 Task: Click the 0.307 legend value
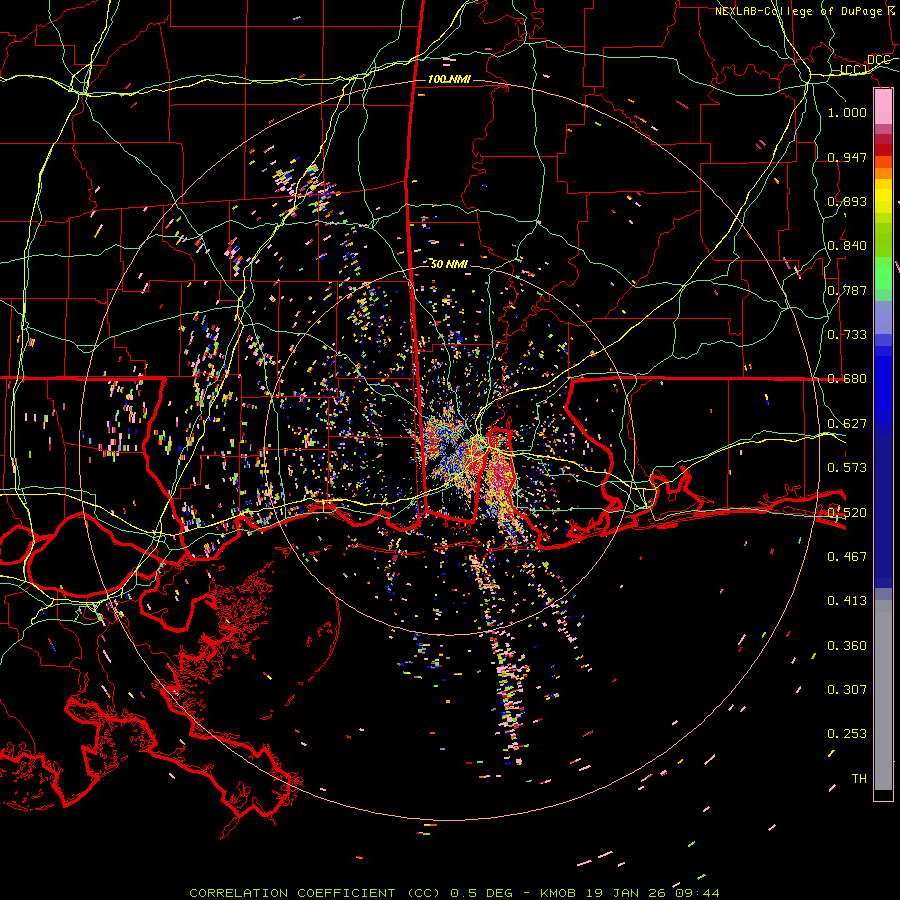847,689
